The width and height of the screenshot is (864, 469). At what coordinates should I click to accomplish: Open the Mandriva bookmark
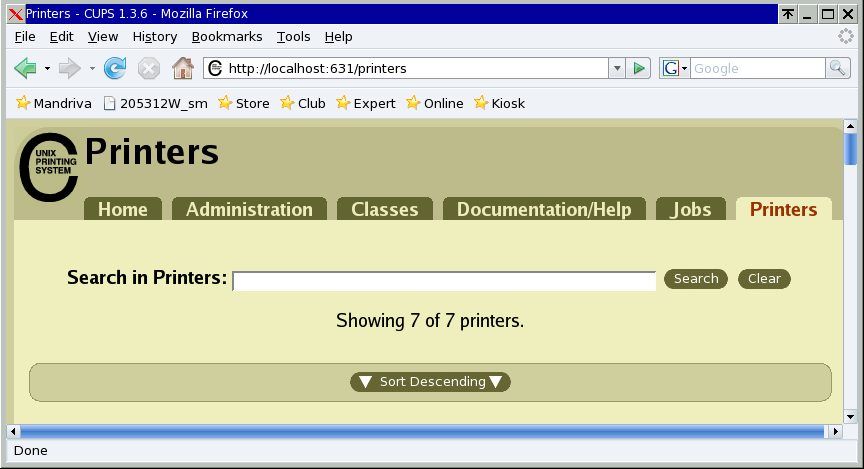pyautogui.click(x=53, y=103)
